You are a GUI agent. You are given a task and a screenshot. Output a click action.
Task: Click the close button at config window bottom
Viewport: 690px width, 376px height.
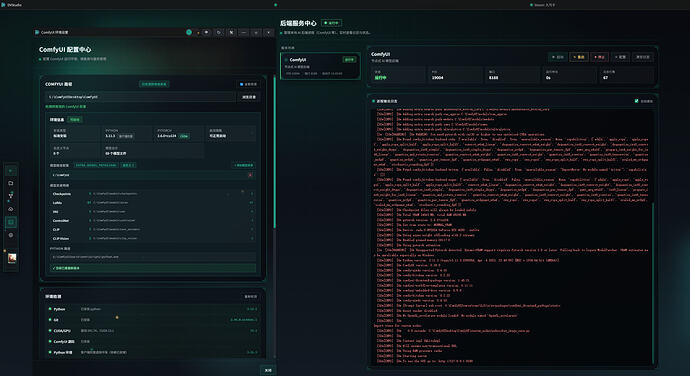coord(268,370)
